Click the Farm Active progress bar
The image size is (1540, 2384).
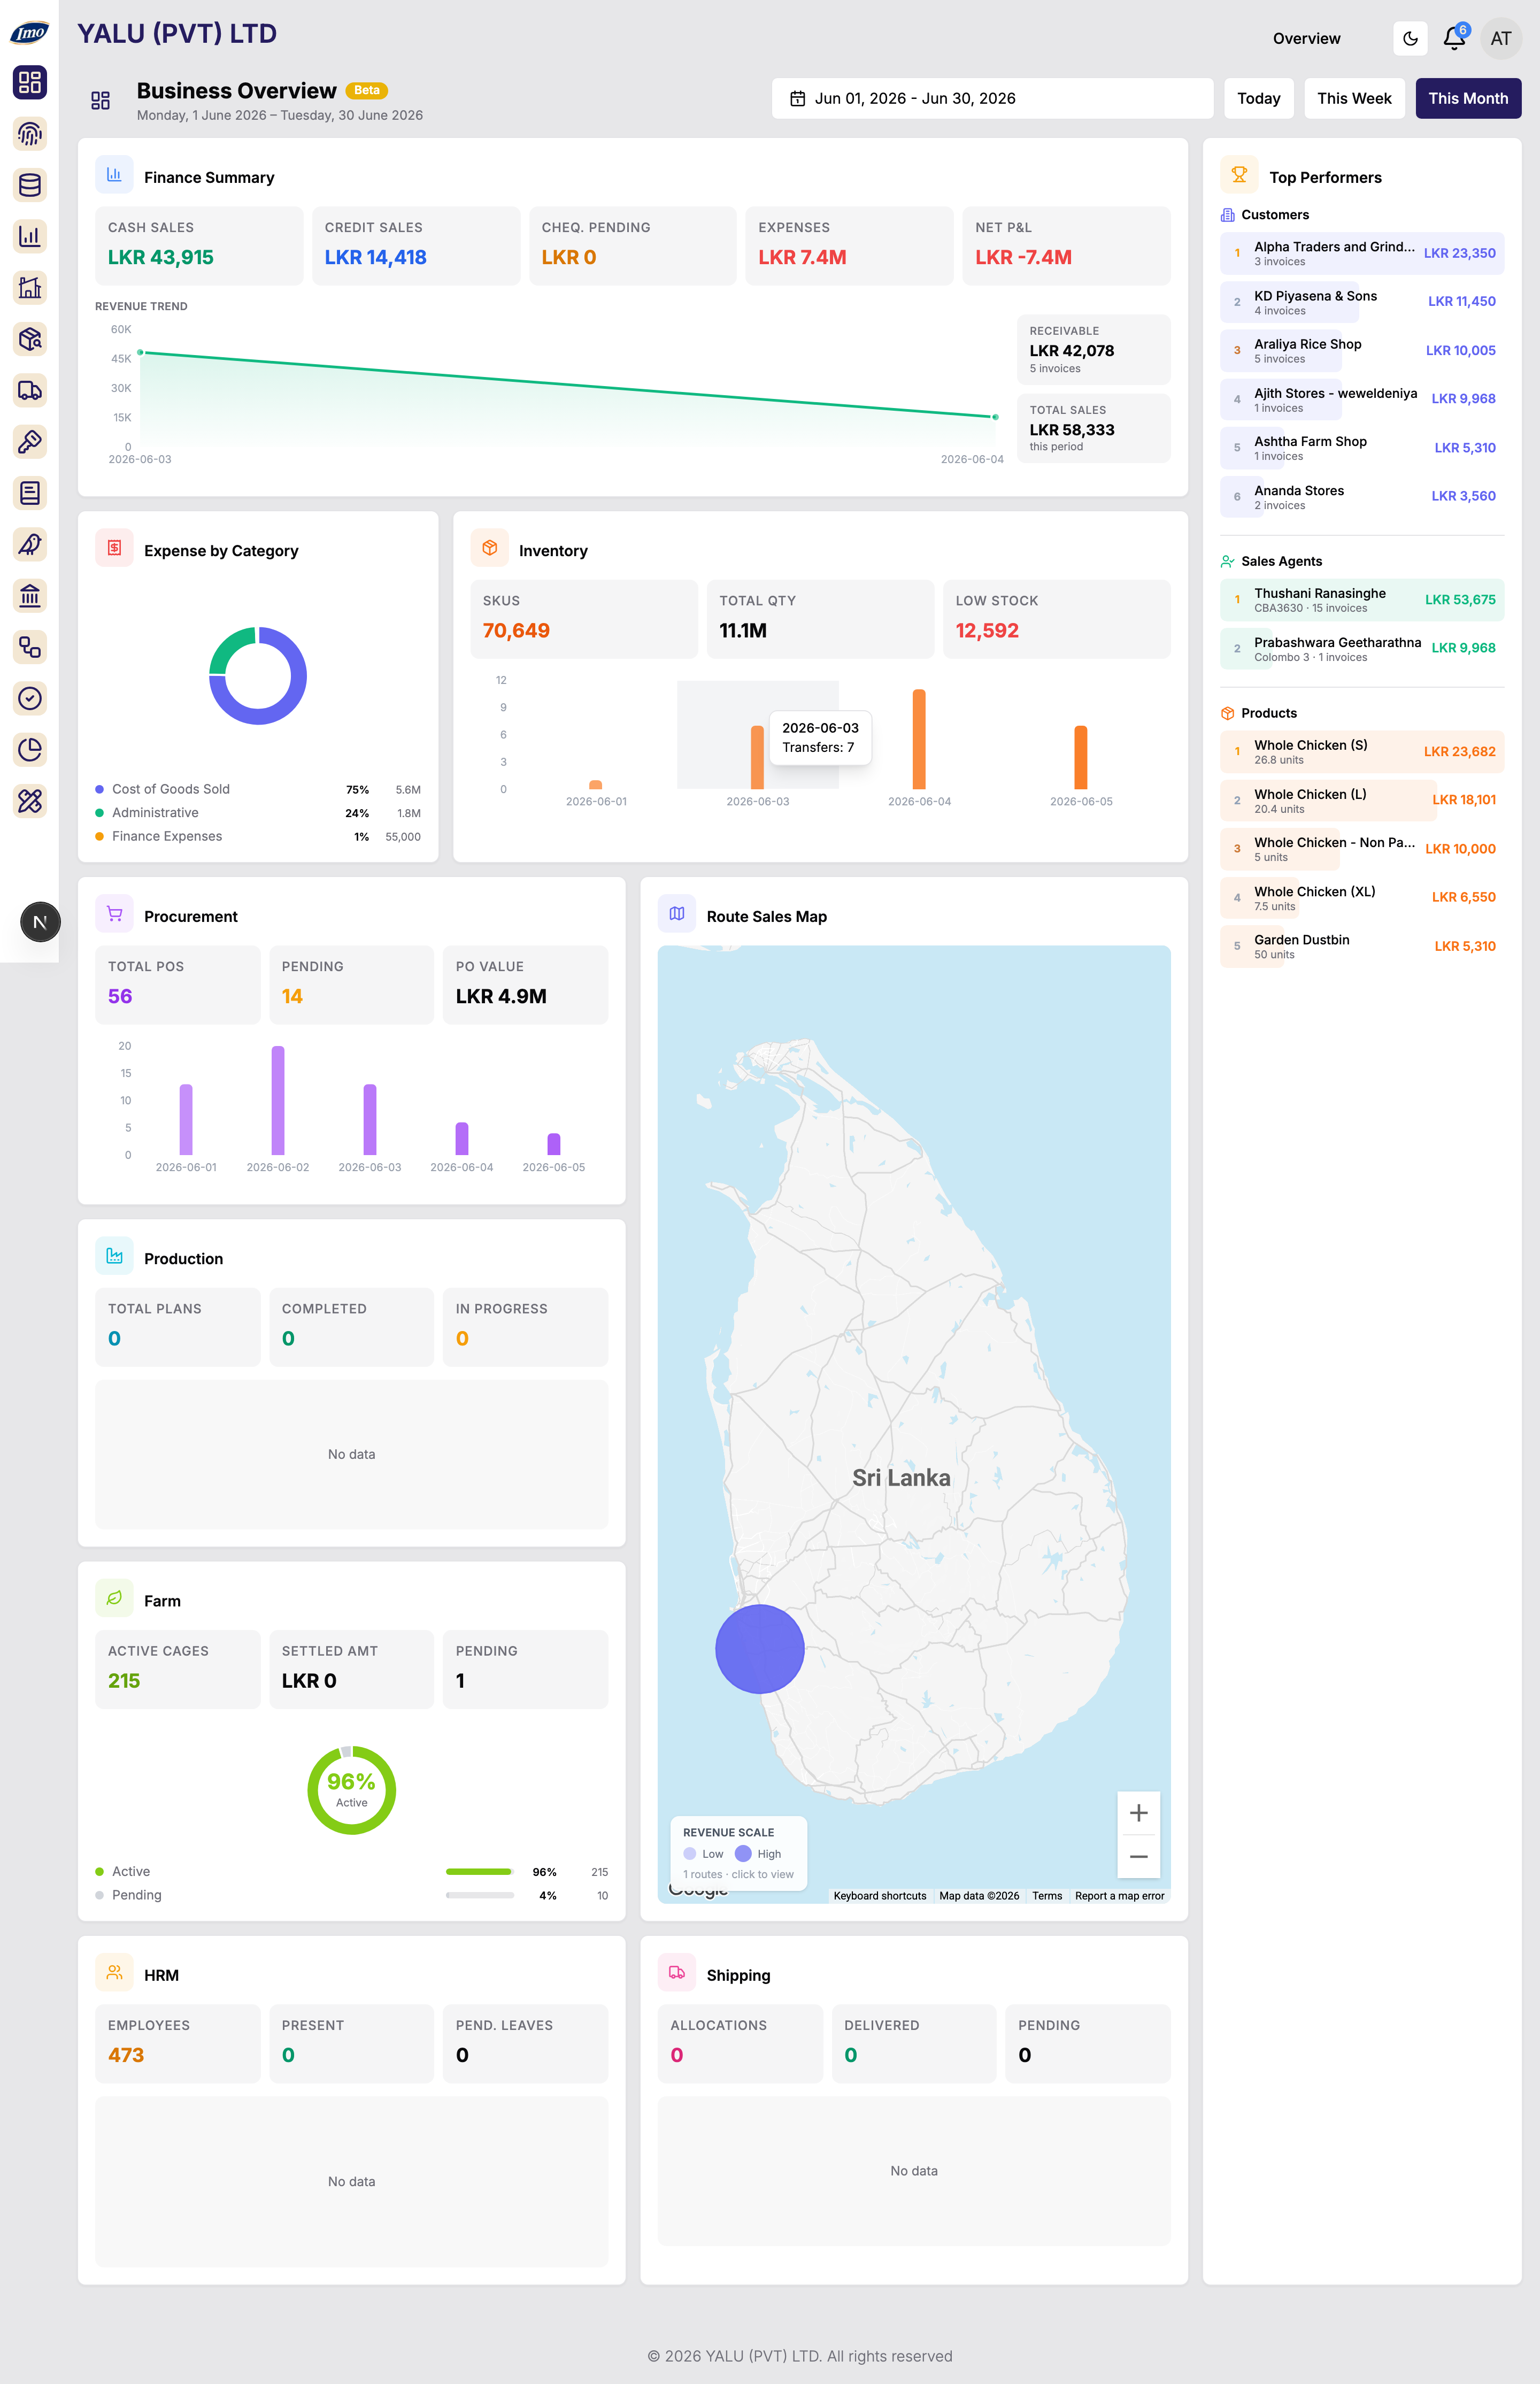tap(479, 1871)
